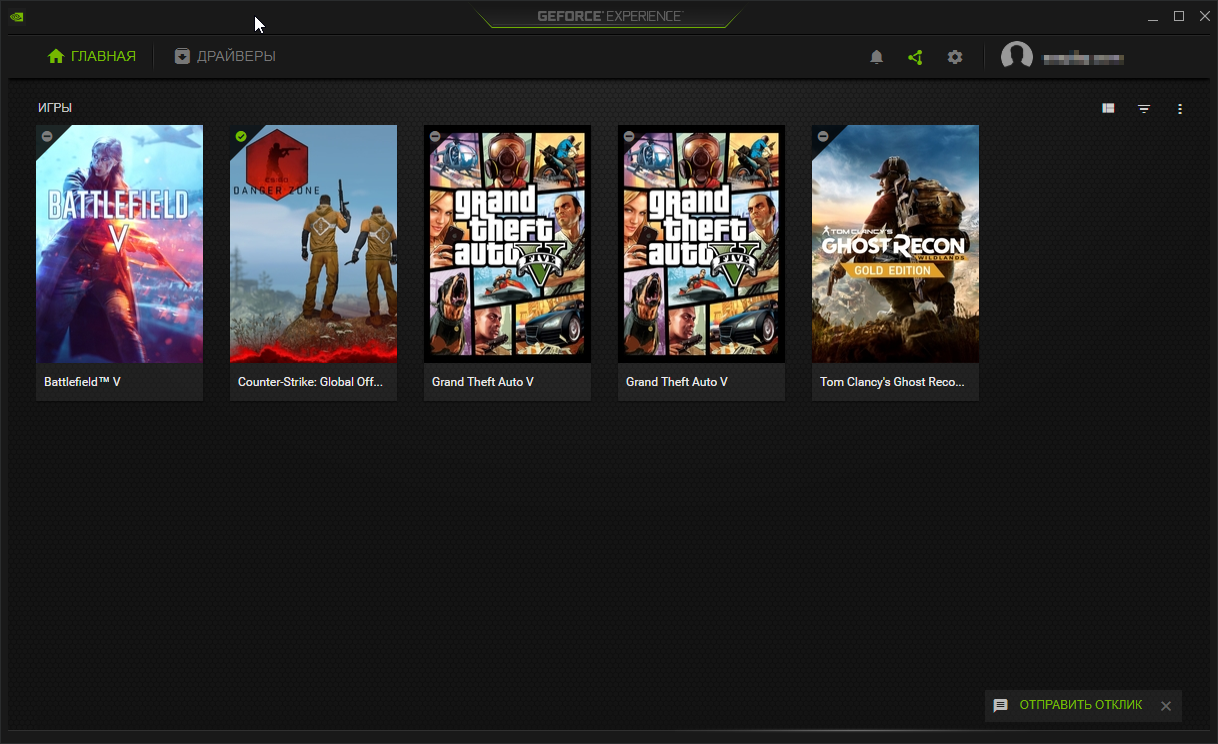The image size is (1218, 744).
Task: Click the feedback chat bubble icon
Action: (1000, 706)
